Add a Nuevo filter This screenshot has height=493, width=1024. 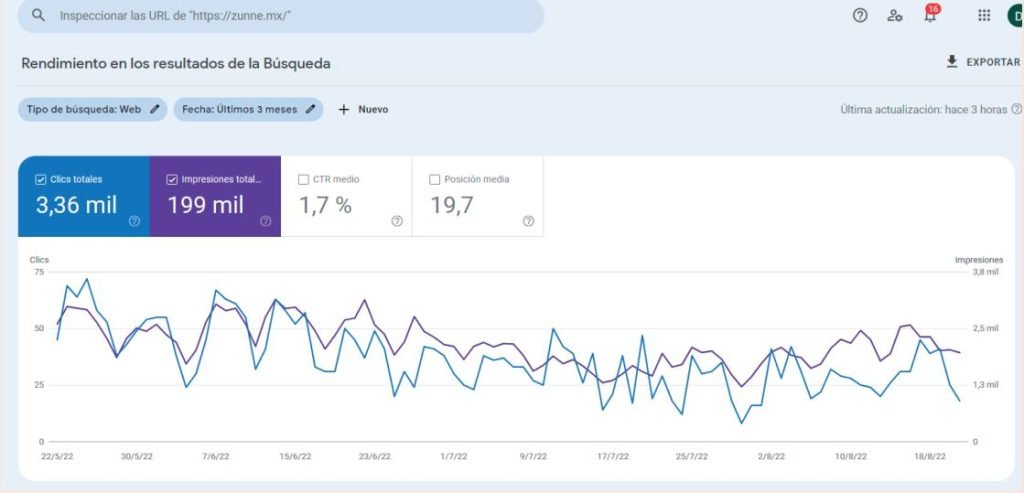(363, 109)
